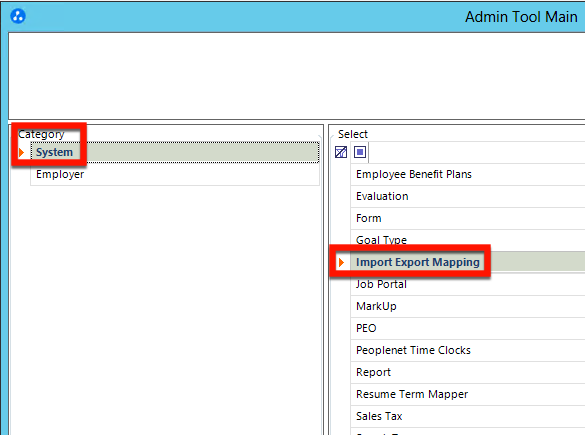Click the Category column header

tap(41, 134)
